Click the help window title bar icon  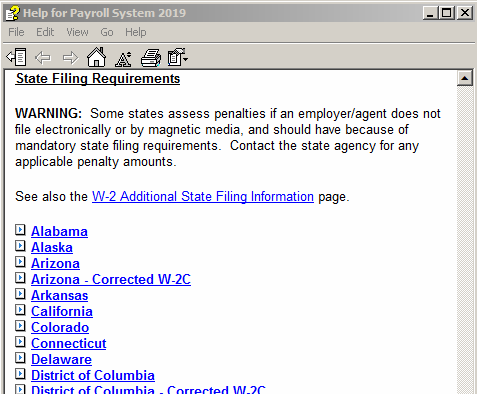tap(12, 13)
